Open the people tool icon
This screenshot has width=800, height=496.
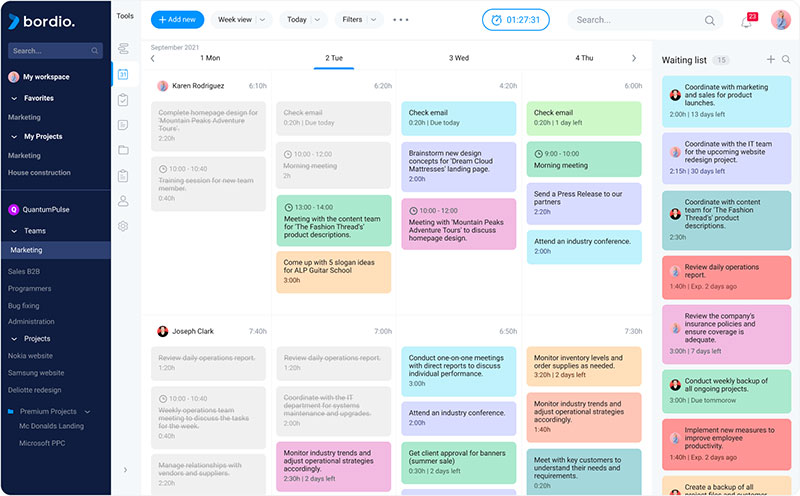[x=123, y=201]
